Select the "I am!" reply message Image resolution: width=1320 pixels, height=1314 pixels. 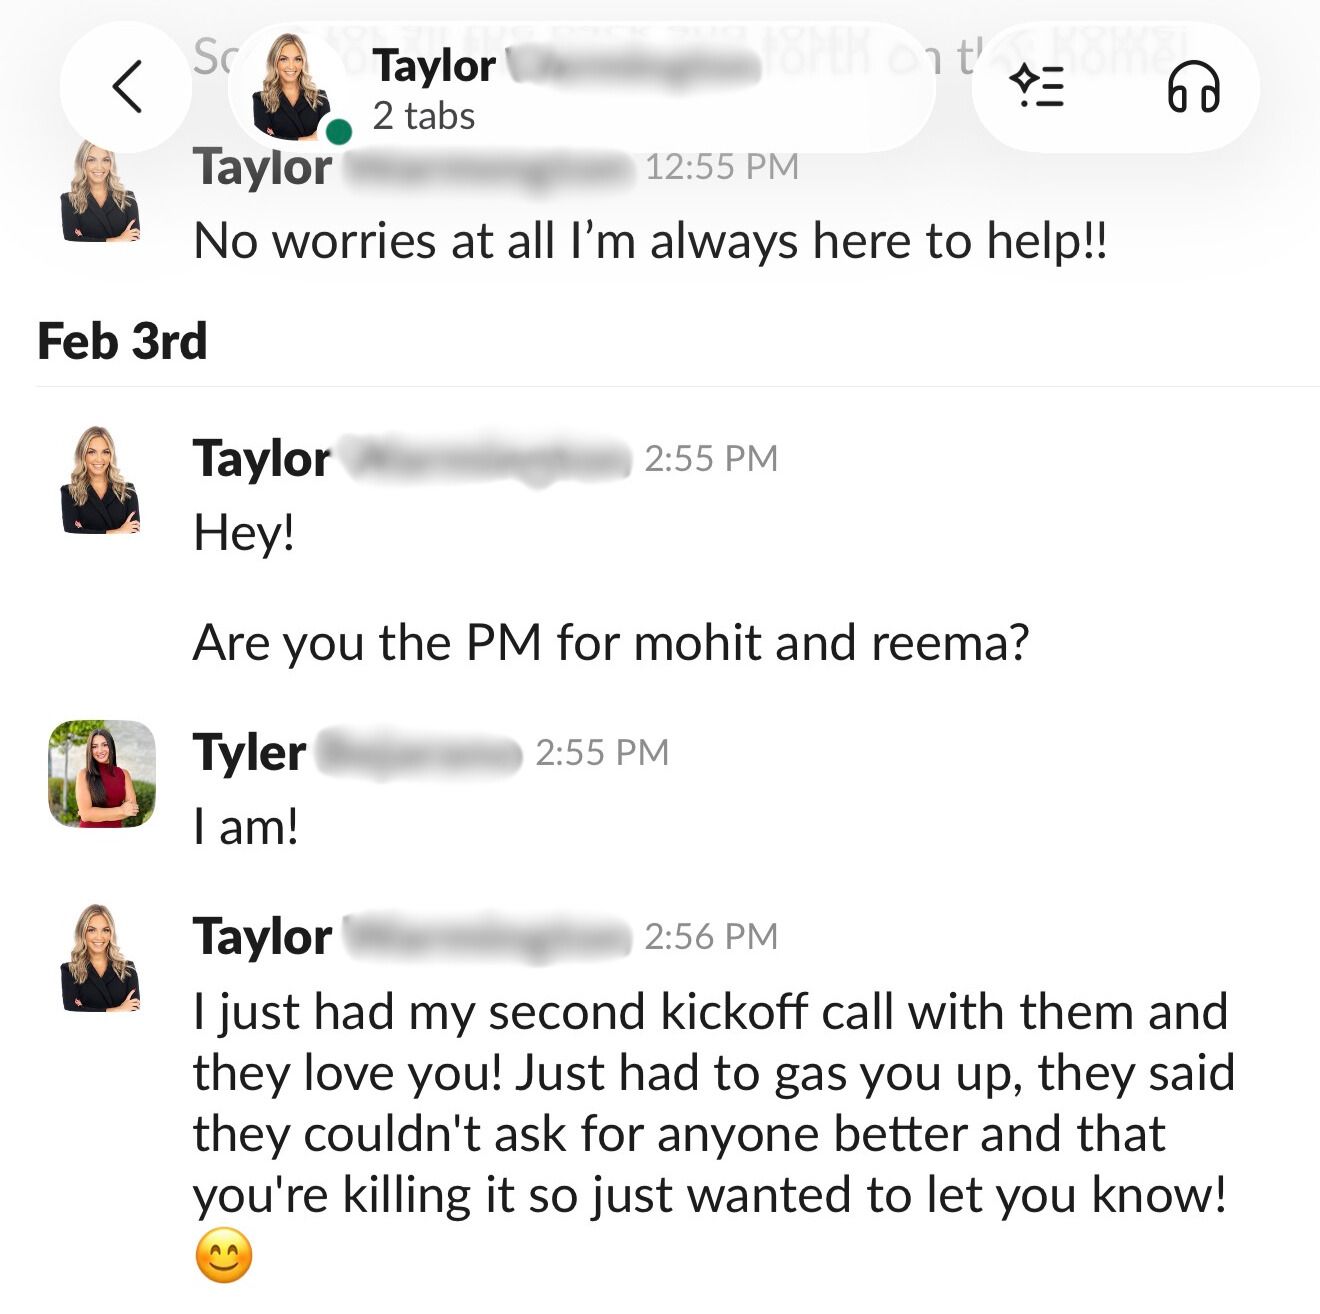click(246, 827)
